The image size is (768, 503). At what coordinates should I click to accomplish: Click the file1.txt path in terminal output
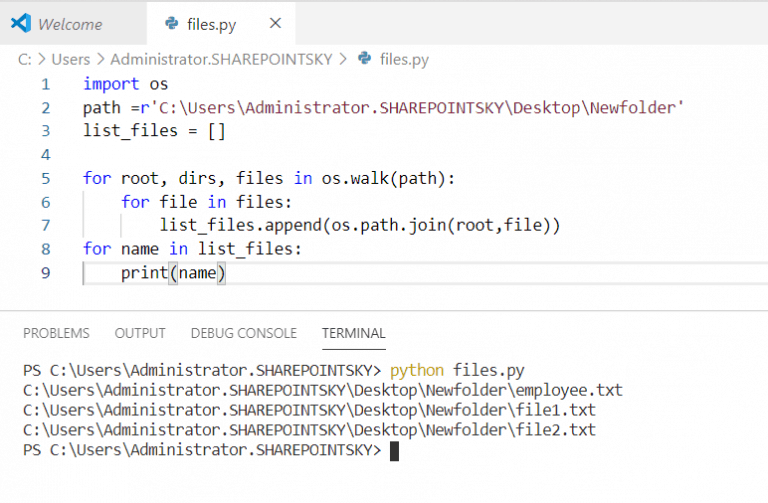click(x=309, y=410)
